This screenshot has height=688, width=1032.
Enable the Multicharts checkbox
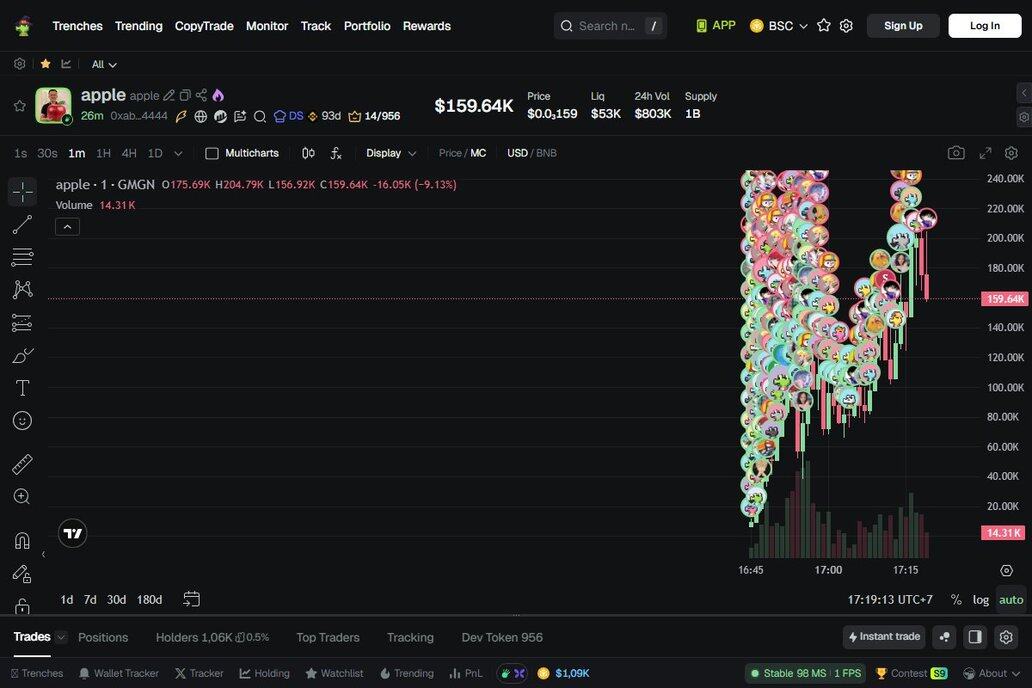pyautogui.click(x=212, y=153)
